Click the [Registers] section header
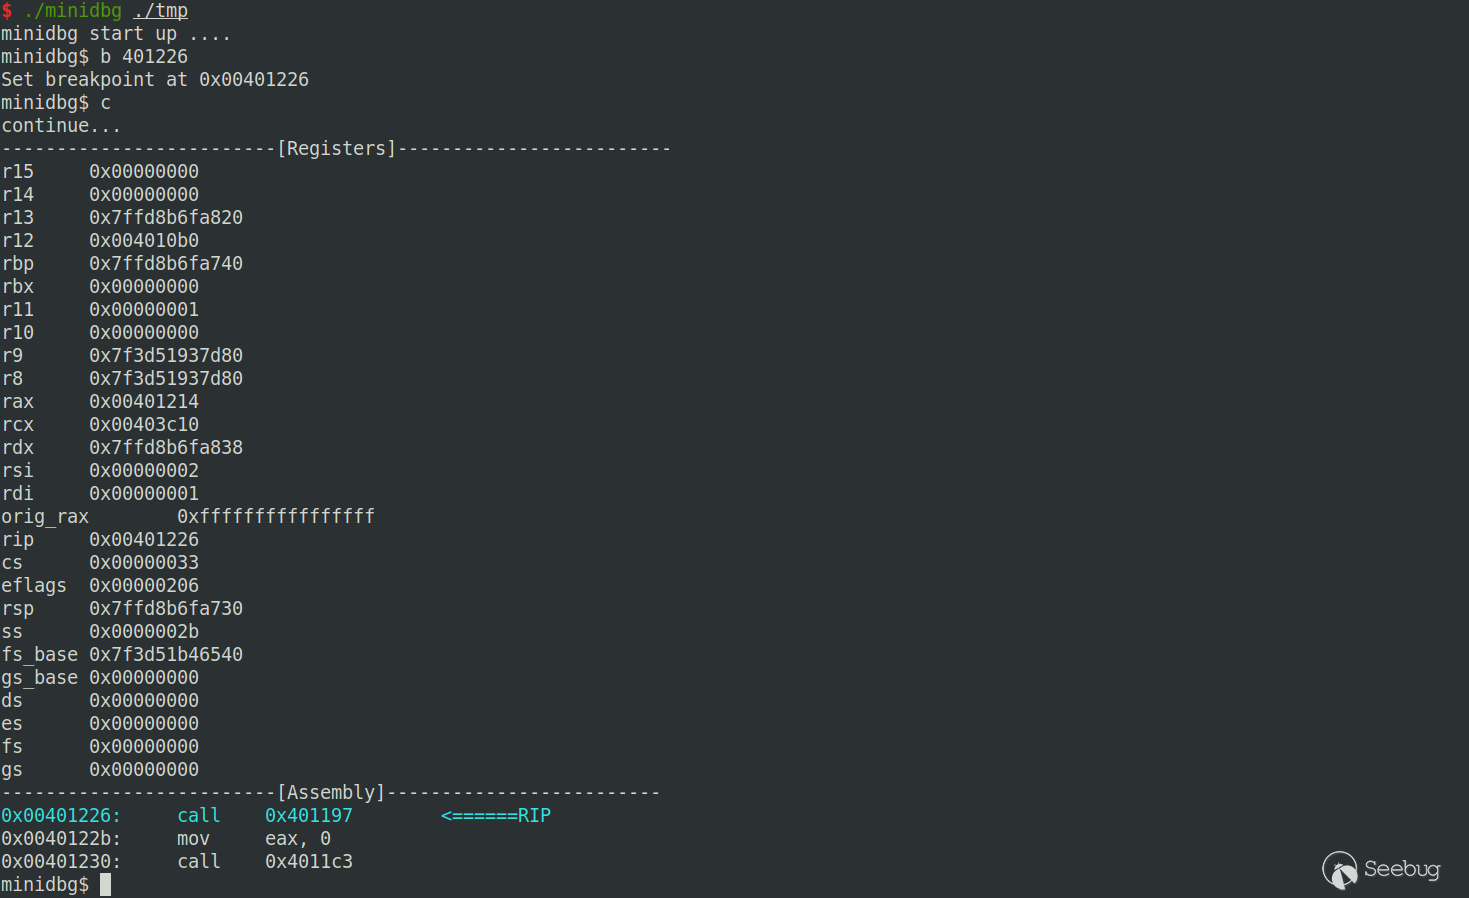Viewport: 1469px width, 898px height. 336,149
